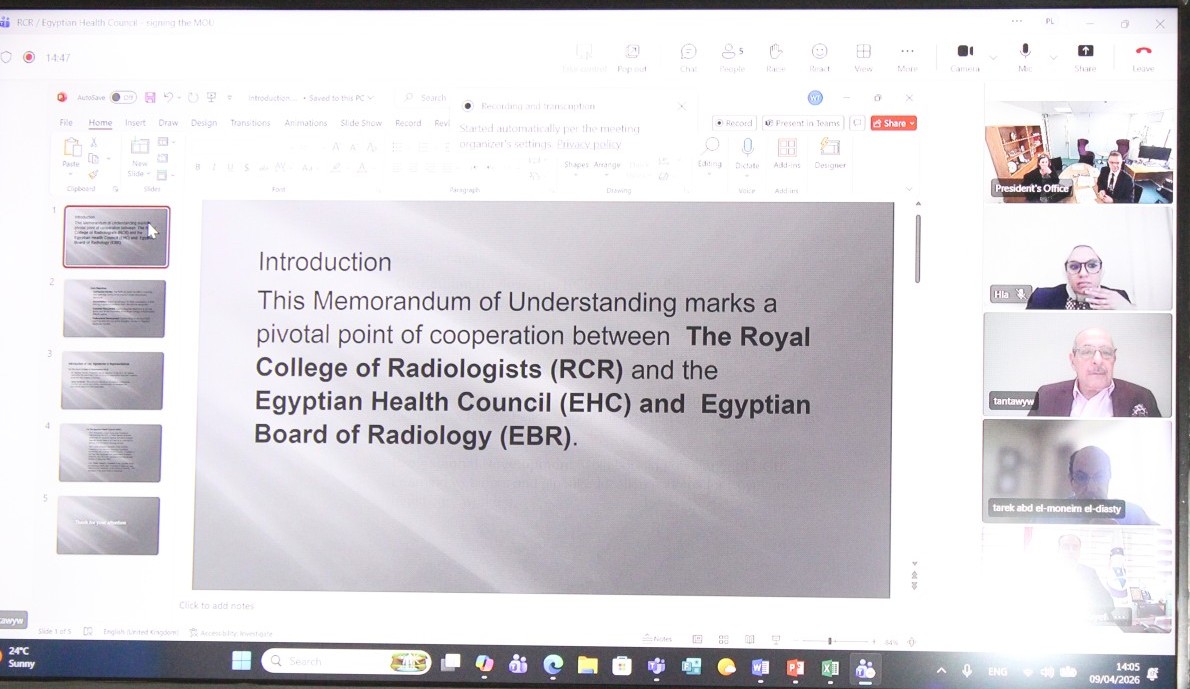This screenshot has width=1190, height=689.
Task: Open Excel from the taskbar
Action: 830,668
